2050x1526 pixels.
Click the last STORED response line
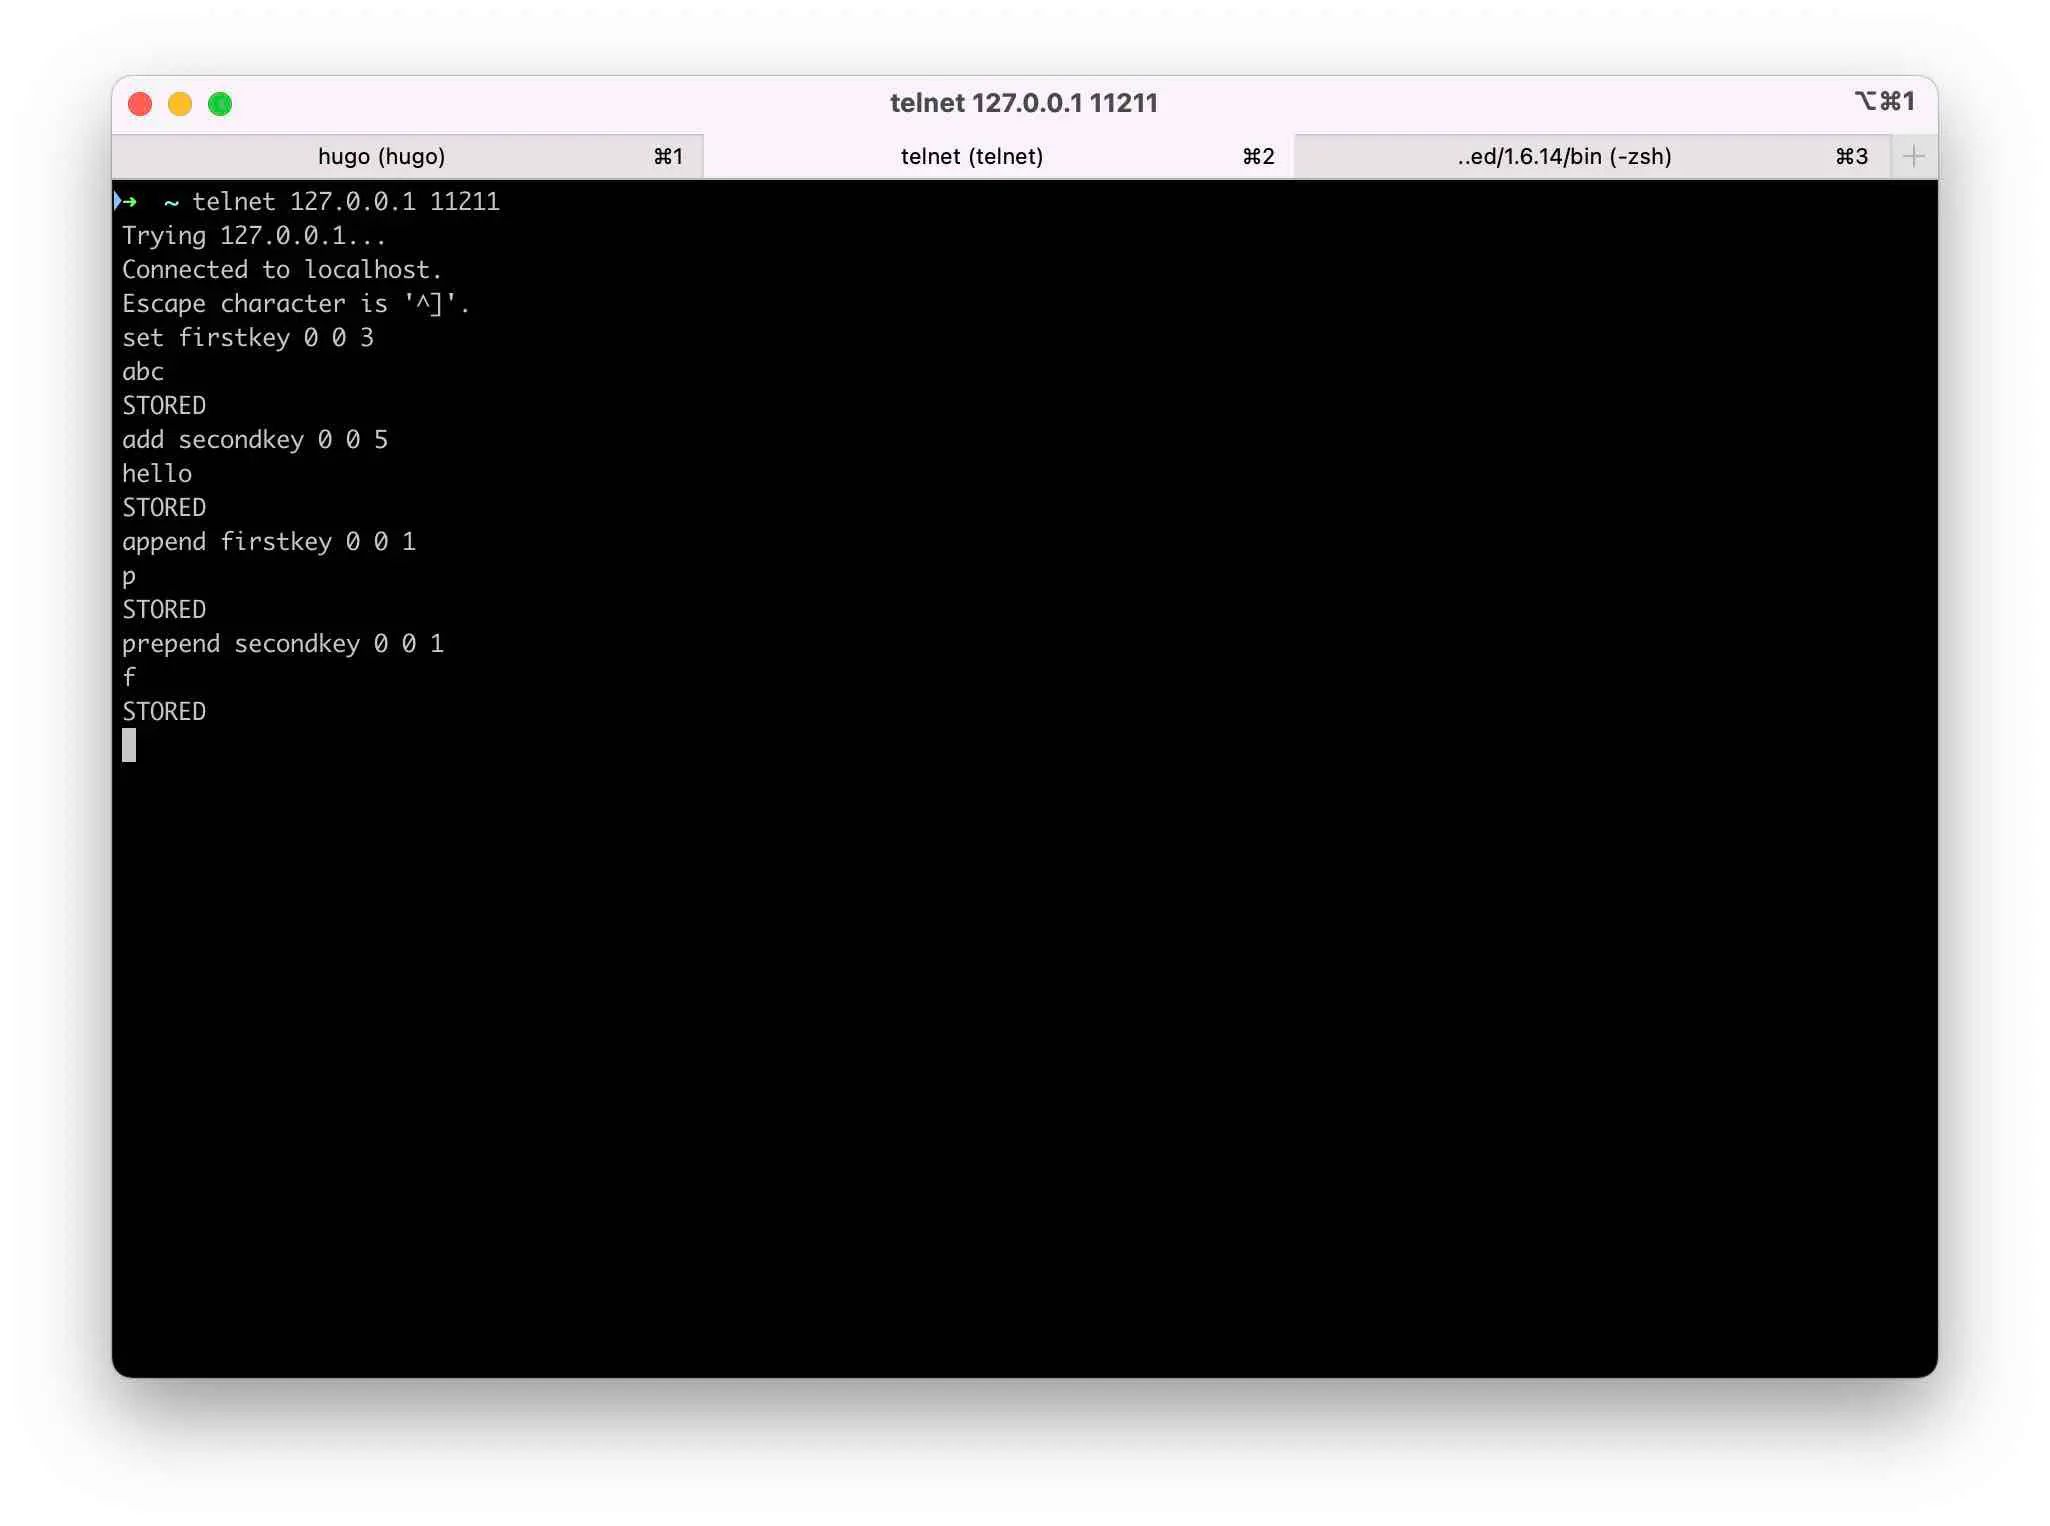(164, 712)
